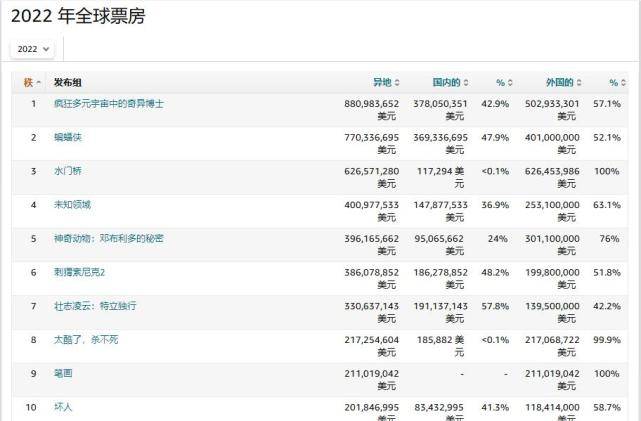Screen dimensions: 641x421
Task: Sort by the foreign % column
Action: pyautogui.click(x=617, y=82)
